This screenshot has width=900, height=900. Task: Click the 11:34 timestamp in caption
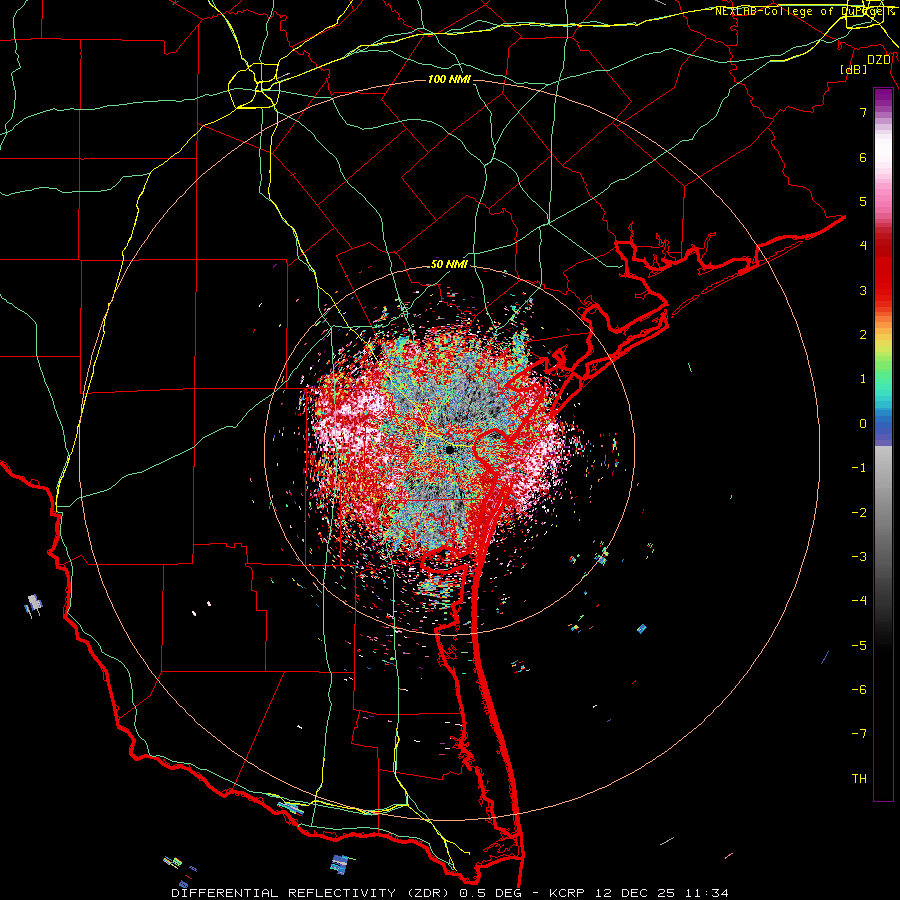706,893
